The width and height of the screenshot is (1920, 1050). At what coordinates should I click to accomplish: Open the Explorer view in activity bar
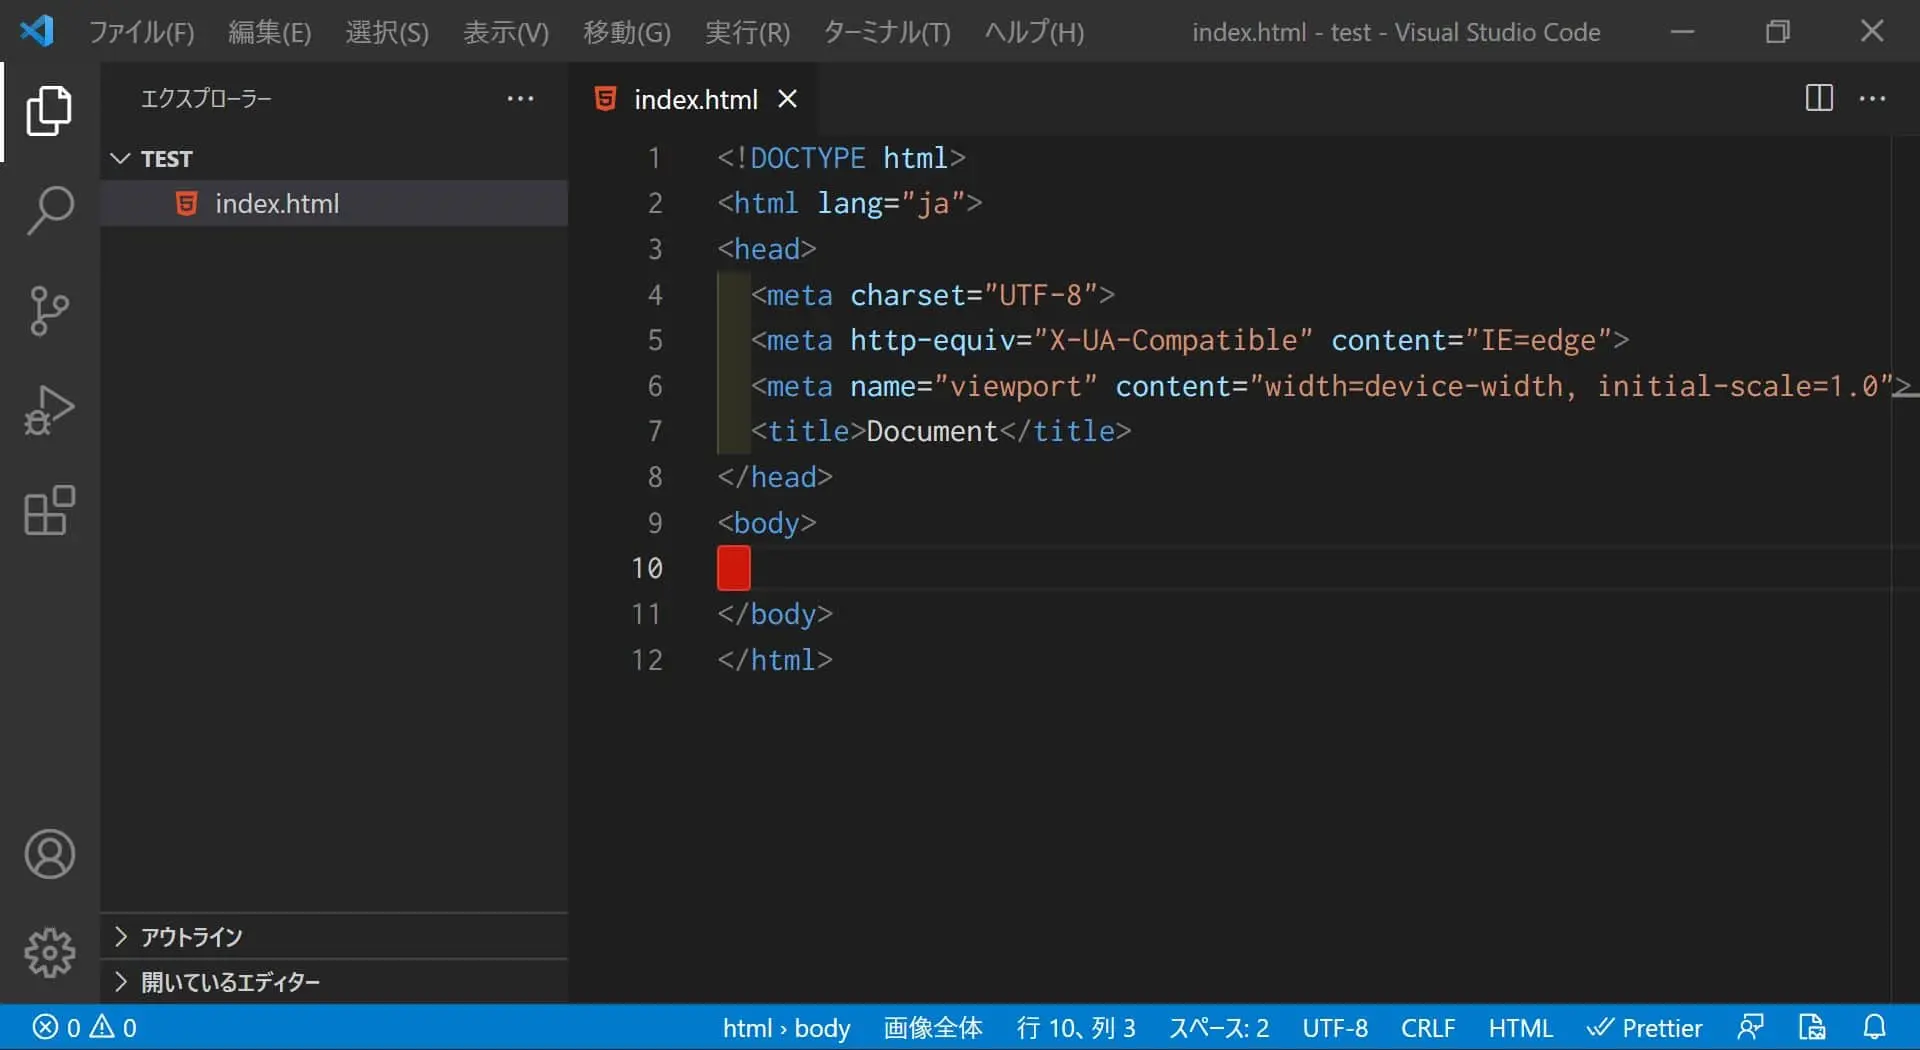point(49,110)
